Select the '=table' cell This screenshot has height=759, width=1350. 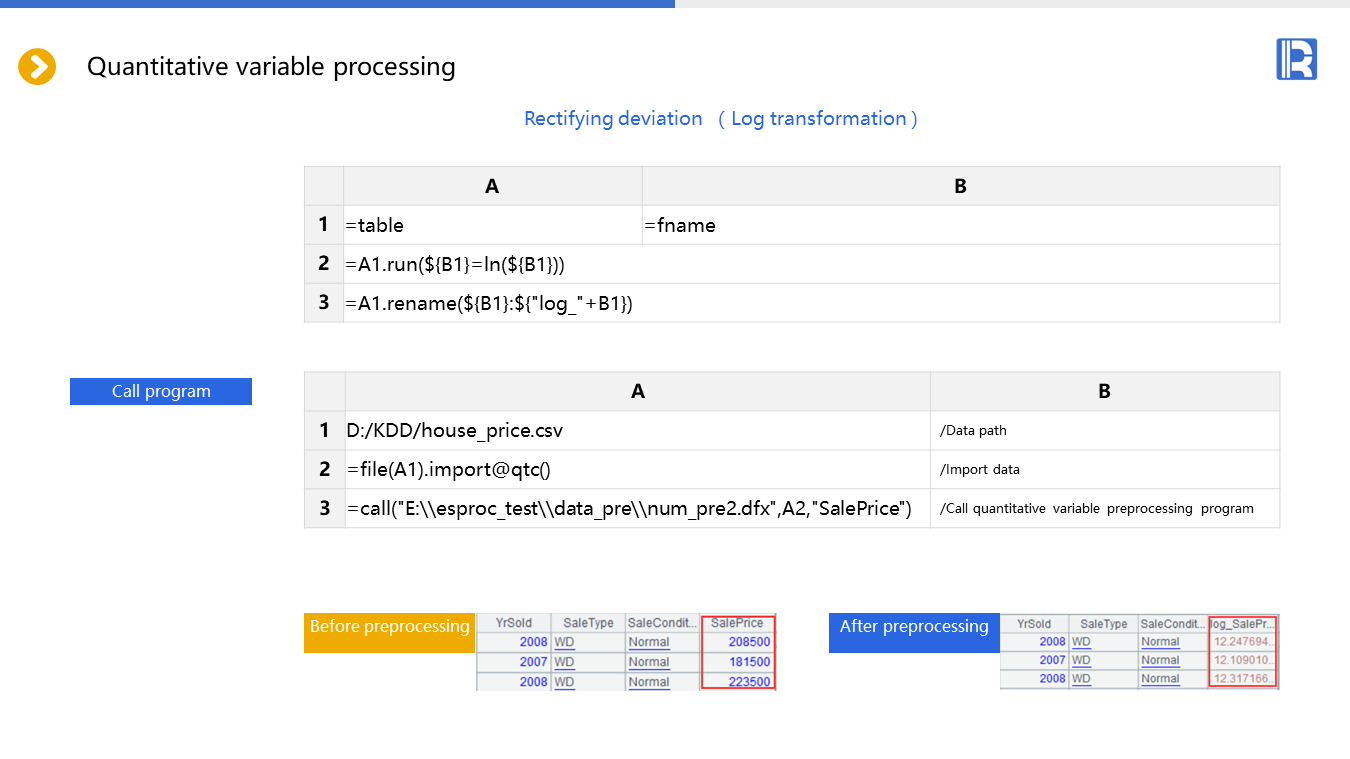493,225
